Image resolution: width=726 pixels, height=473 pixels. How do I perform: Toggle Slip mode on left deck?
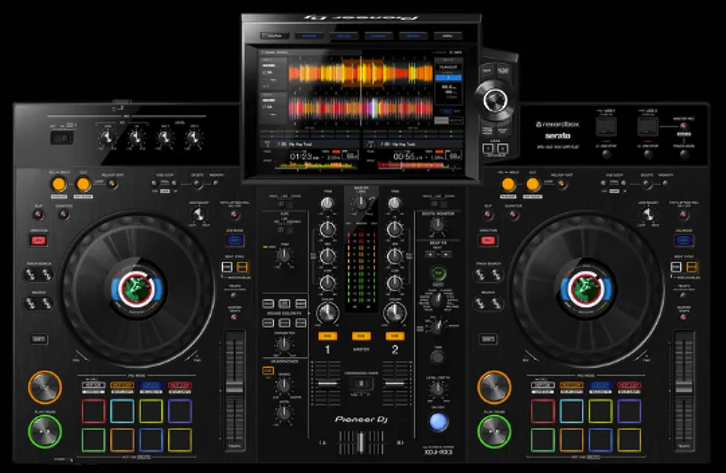coord(38,215)
